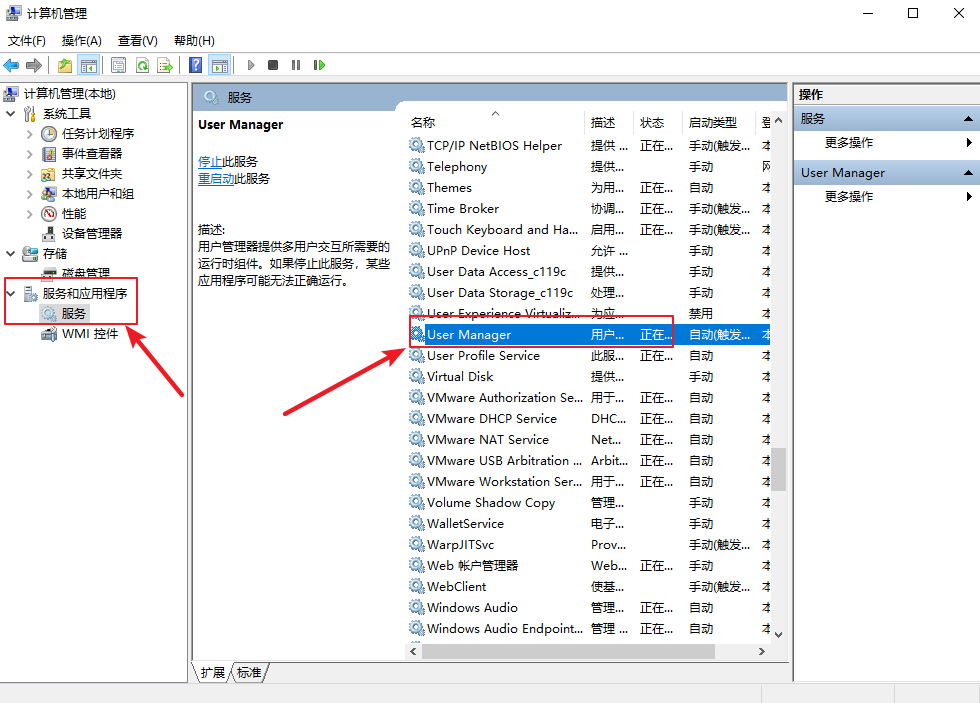Click the 重启动 service link

(x=216, y=178)
